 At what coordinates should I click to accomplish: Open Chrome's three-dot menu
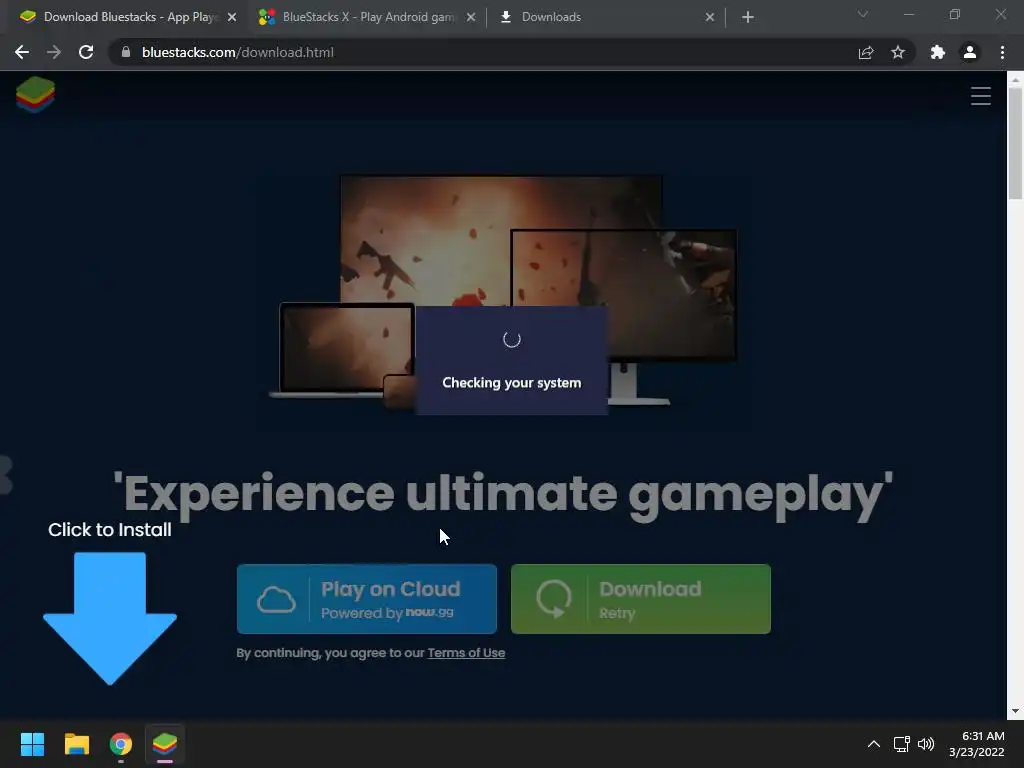(x=1002, y=52)
